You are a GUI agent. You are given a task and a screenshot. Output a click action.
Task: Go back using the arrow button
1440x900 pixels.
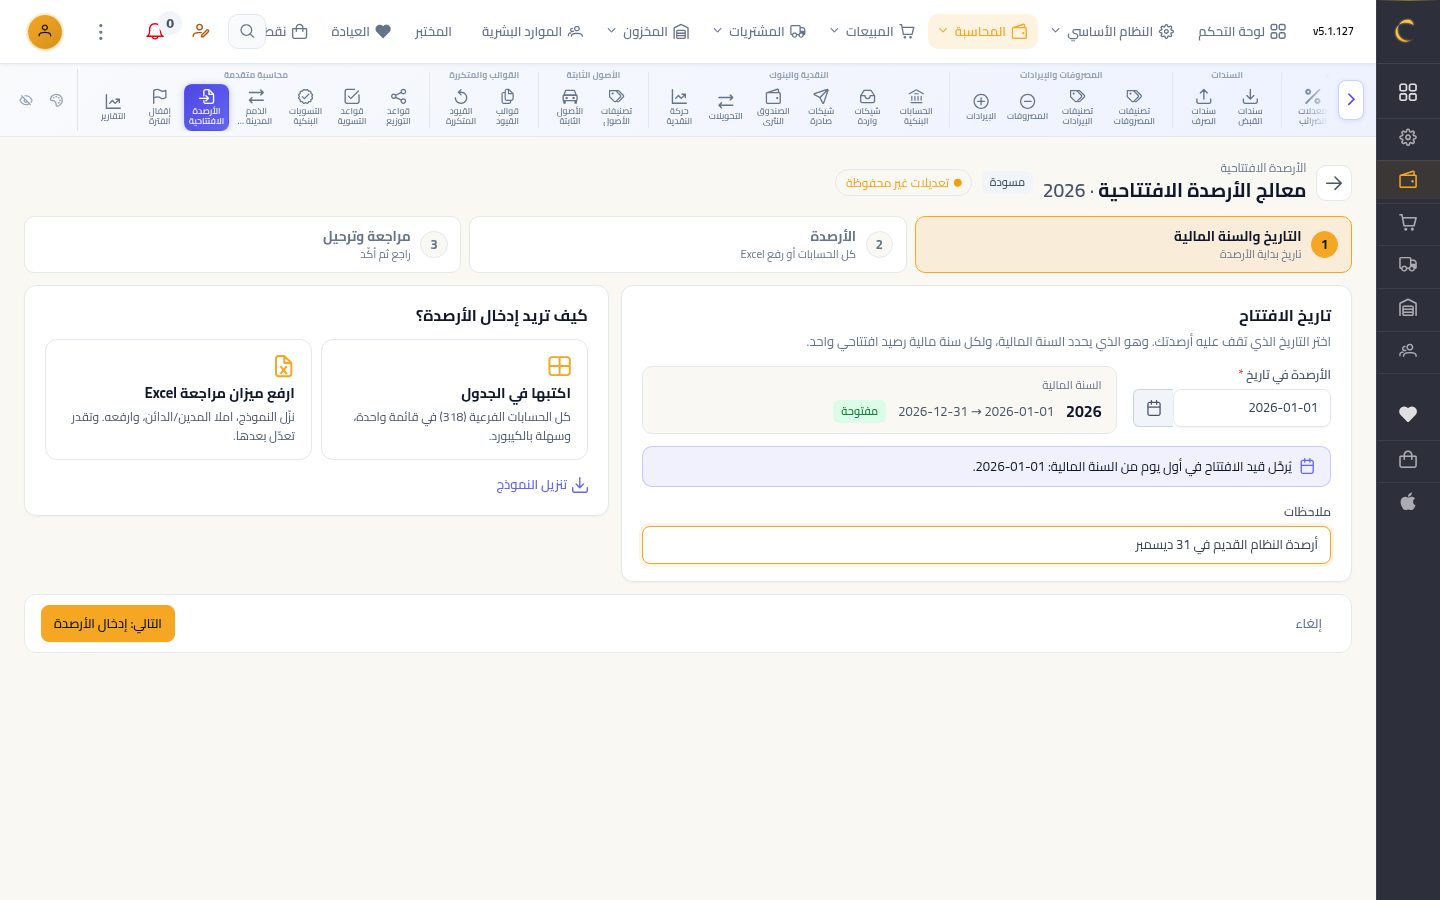[1334, 183]
